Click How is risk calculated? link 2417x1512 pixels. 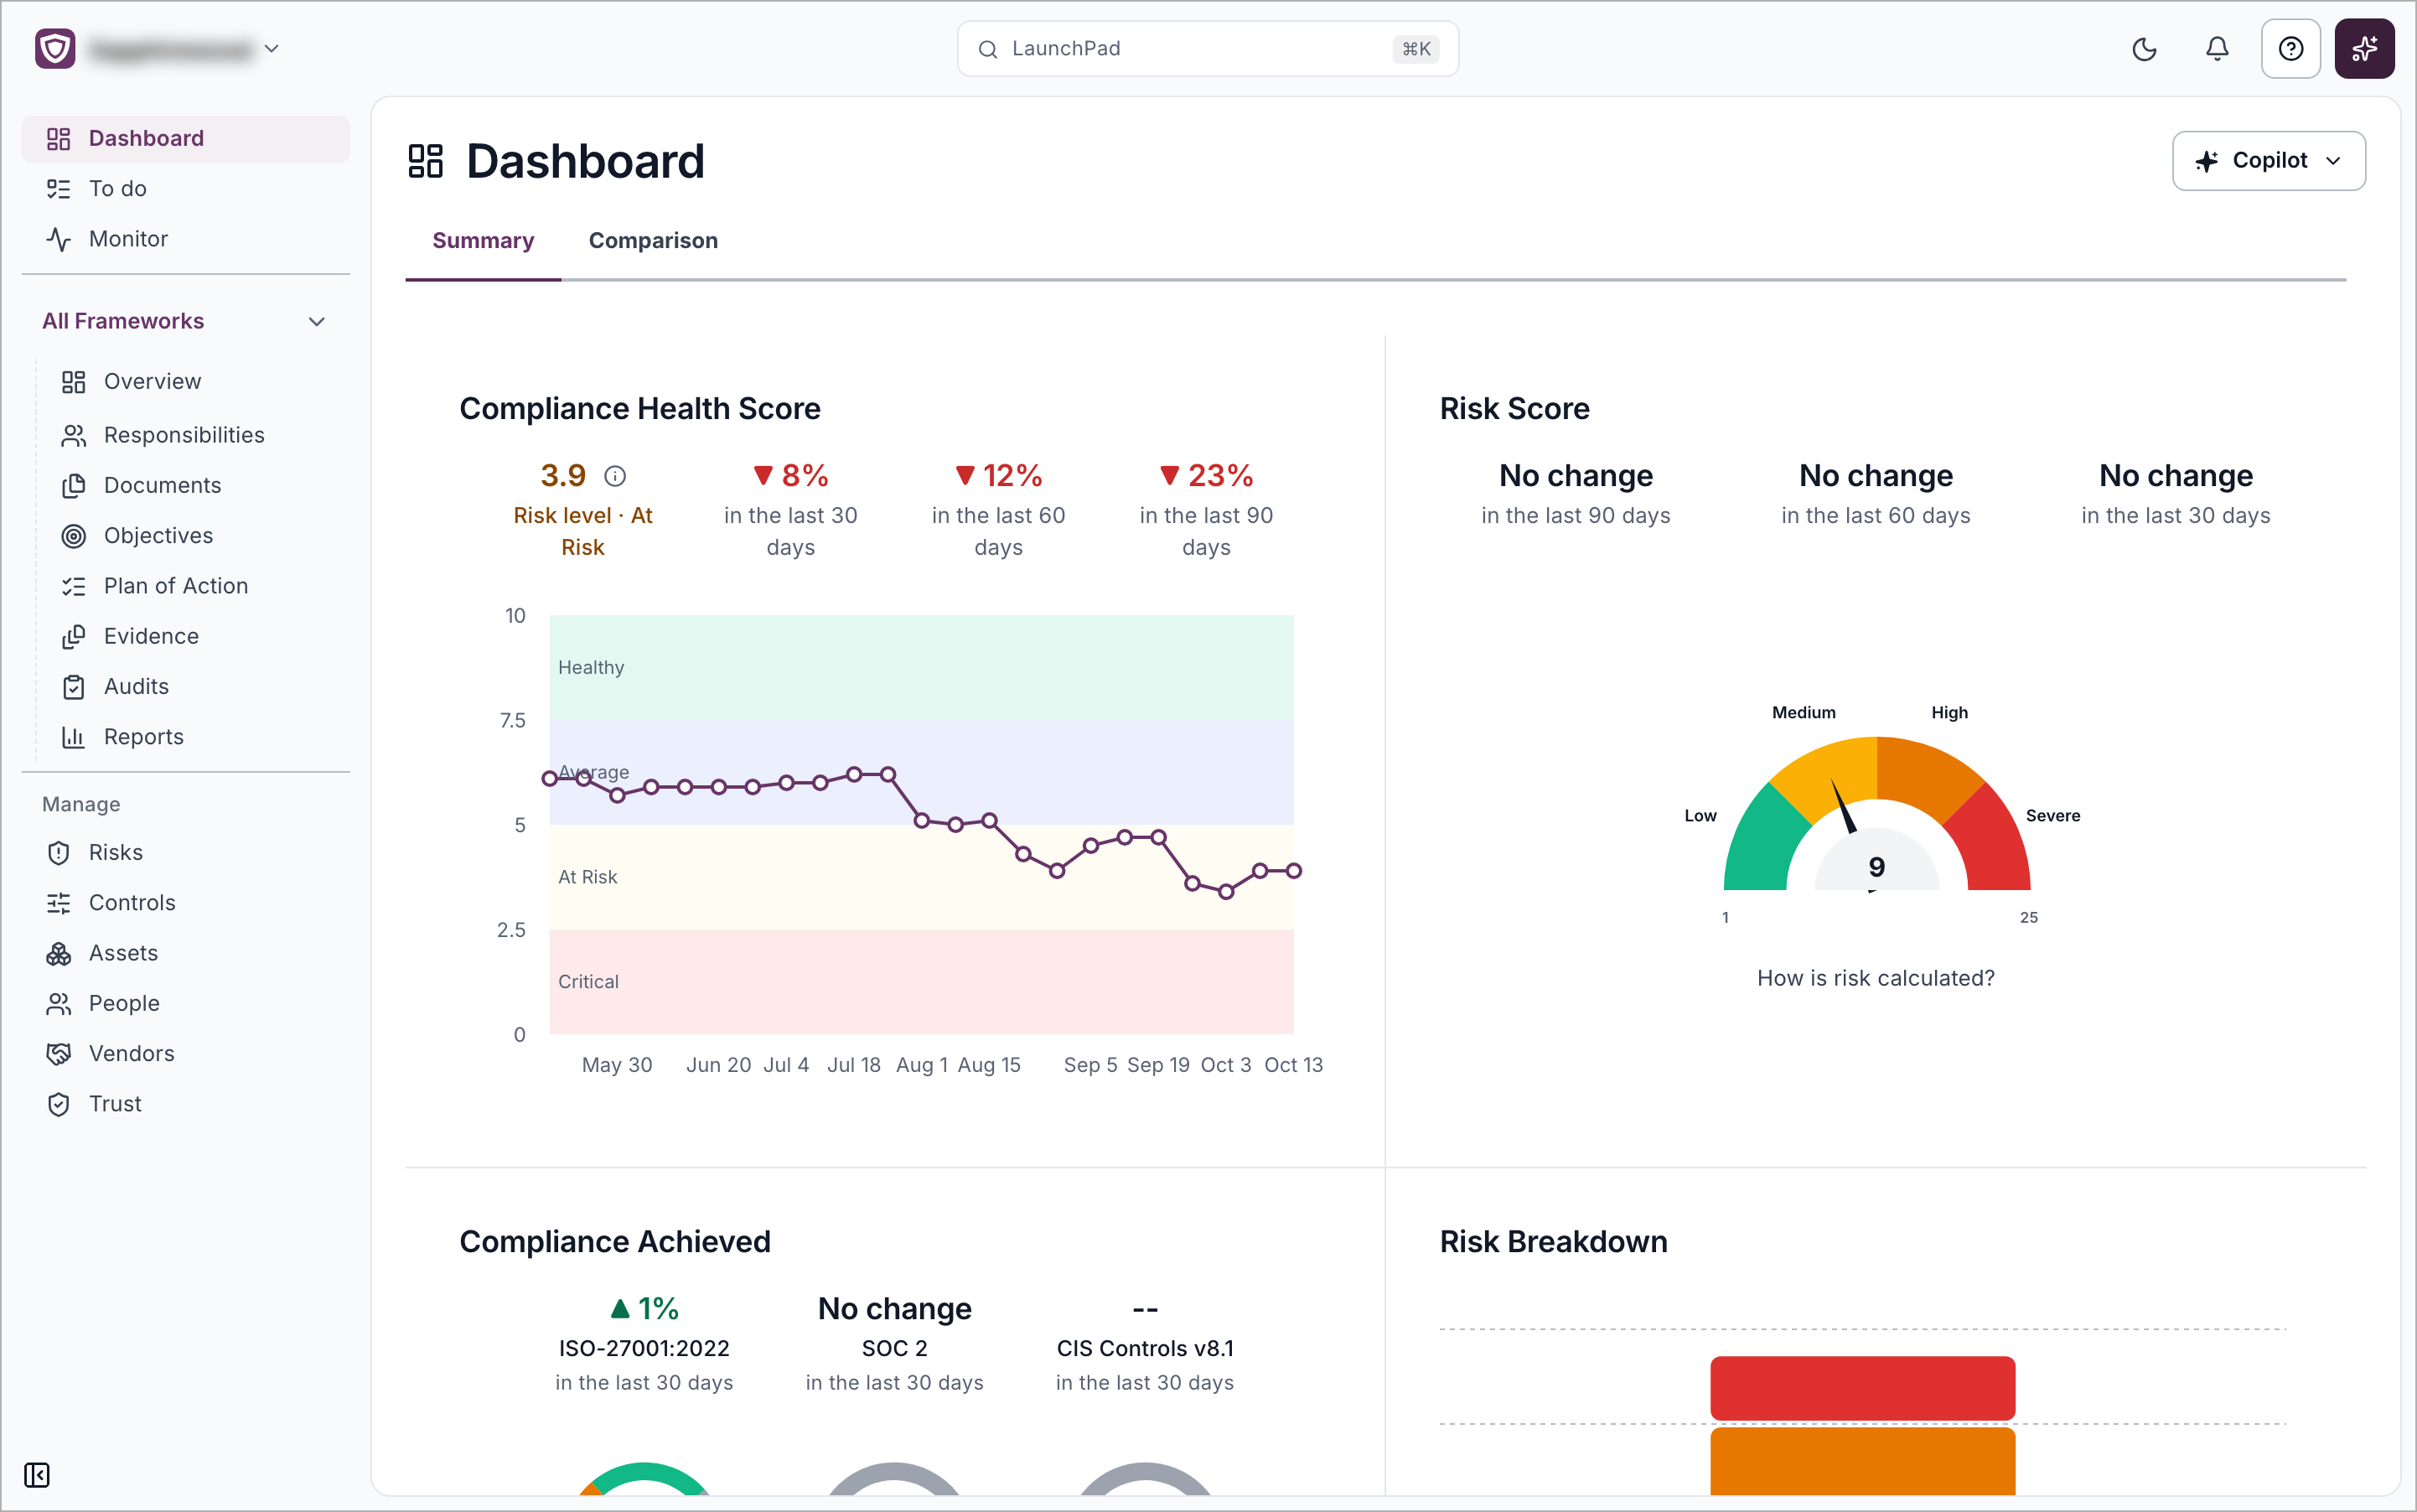pyautogui.click(x=1876, y=978)
